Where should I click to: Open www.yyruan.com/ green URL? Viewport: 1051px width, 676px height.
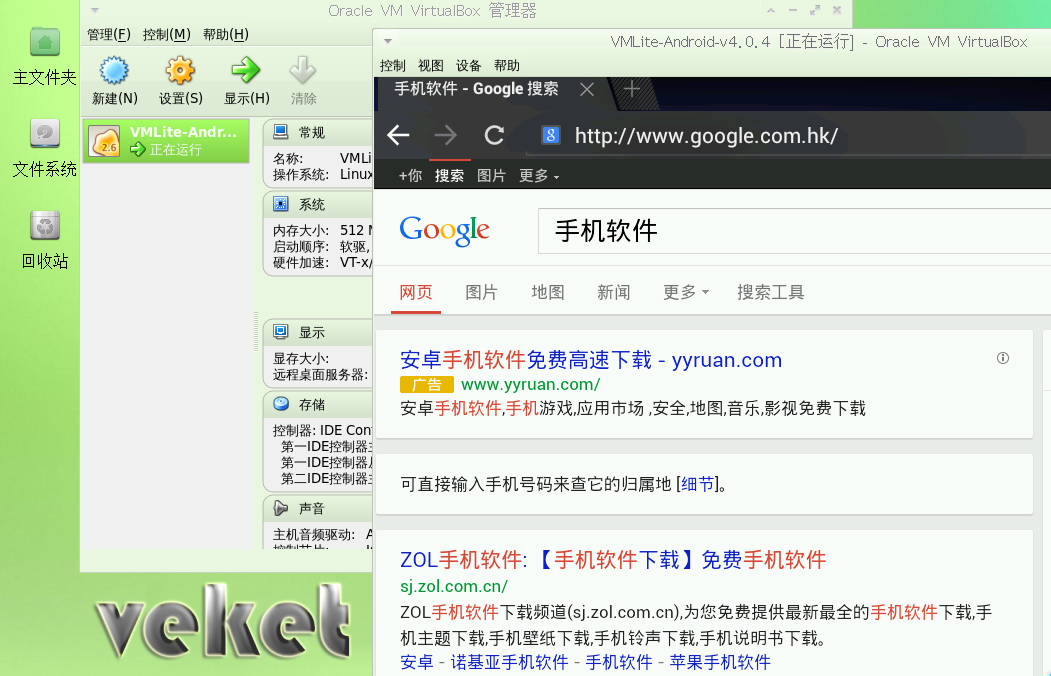click(530, 385)
